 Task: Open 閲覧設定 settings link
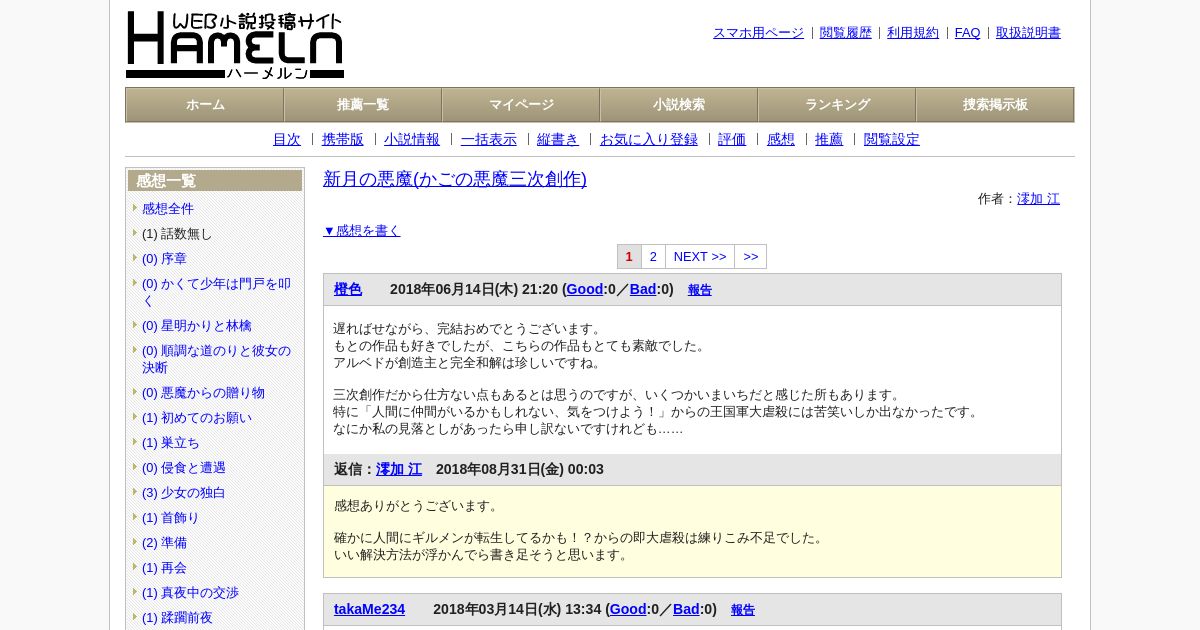coord(892,140)
